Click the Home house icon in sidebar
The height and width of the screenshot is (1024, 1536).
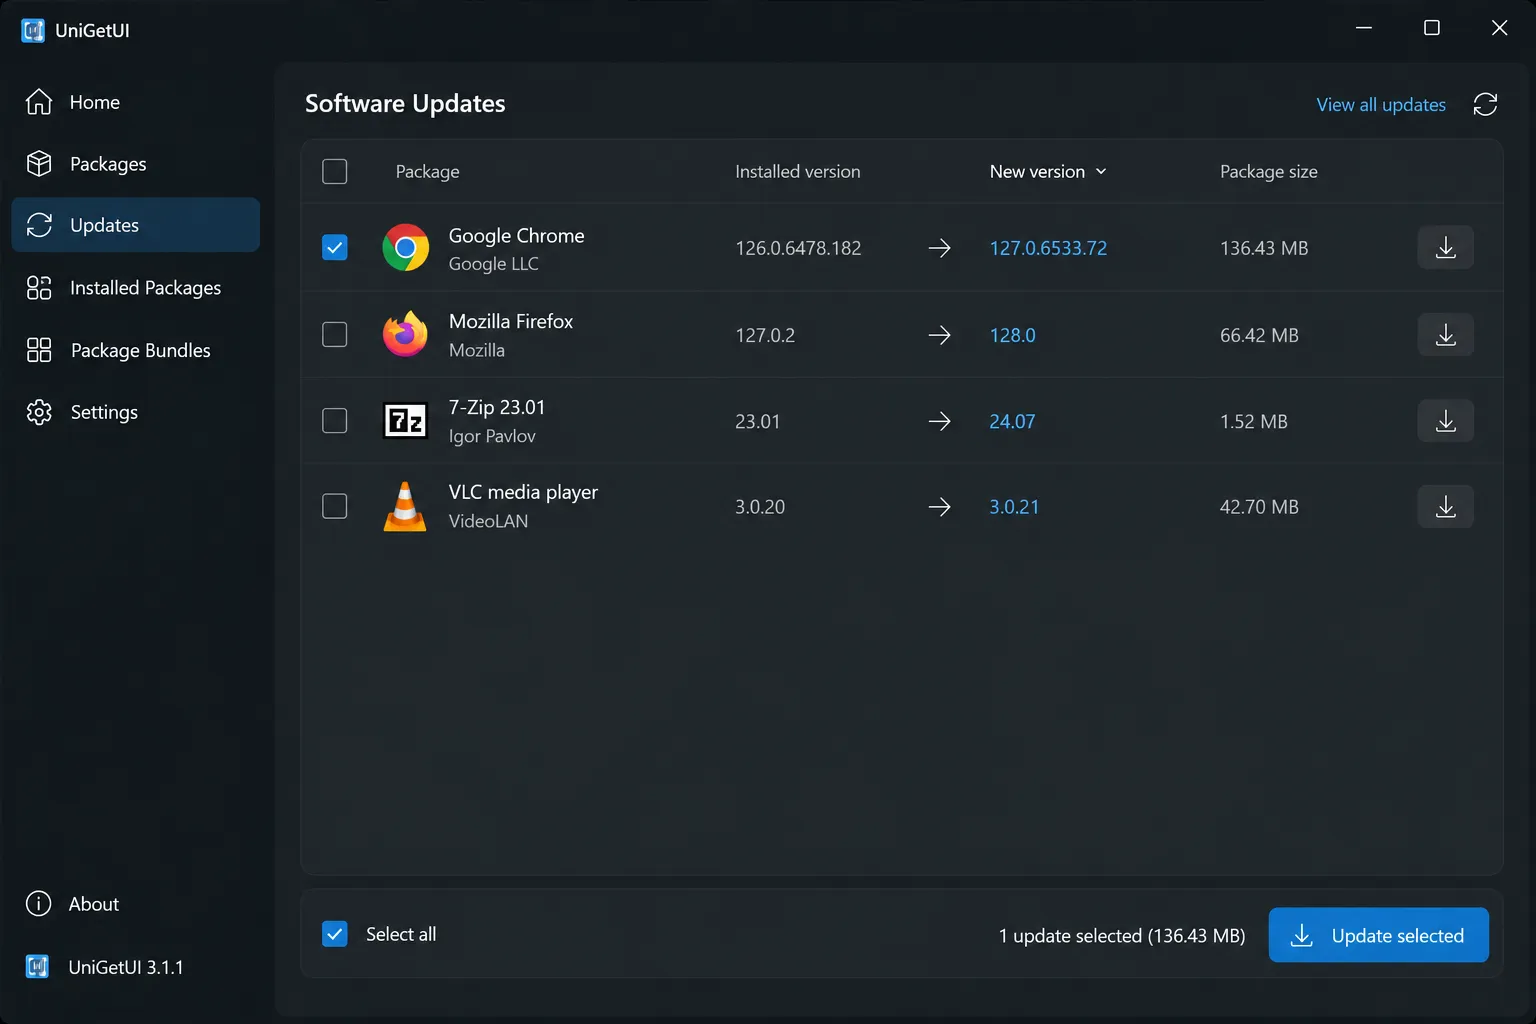pos(39,102)
